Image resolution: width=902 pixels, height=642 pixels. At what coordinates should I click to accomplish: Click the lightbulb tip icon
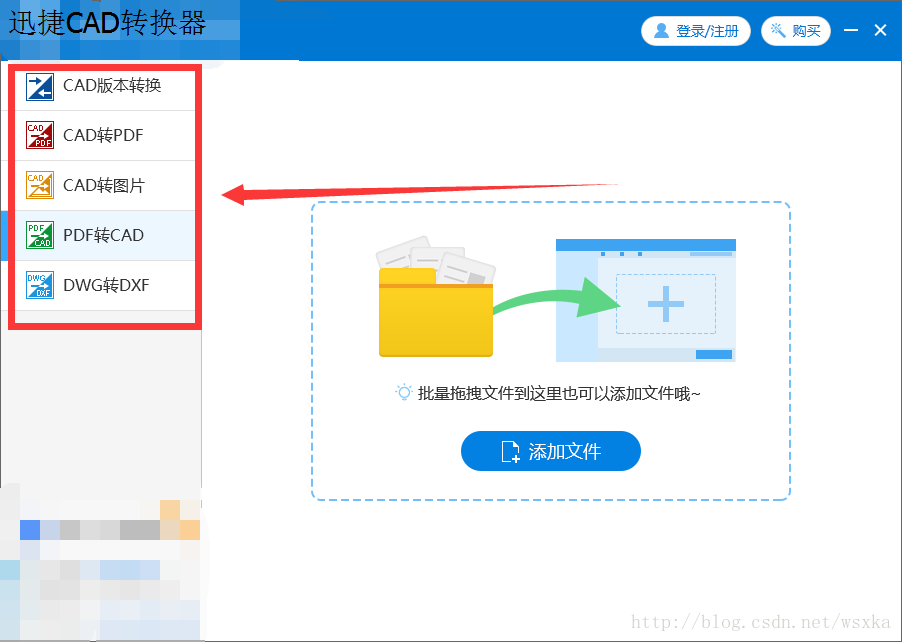[404, 393]
